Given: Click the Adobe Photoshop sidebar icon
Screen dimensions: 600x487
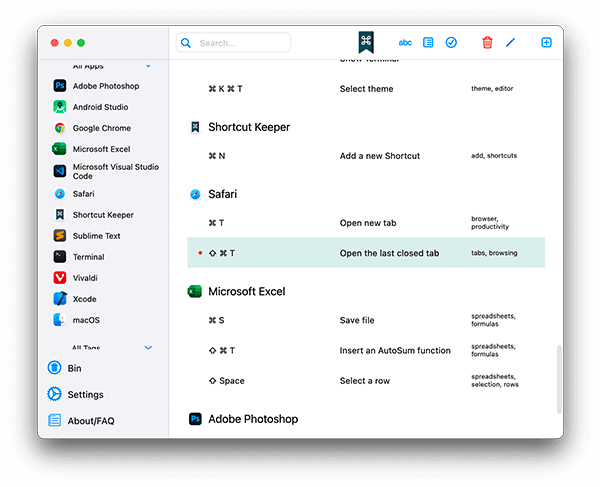Looking at the screenshot, I should point(60,86).
